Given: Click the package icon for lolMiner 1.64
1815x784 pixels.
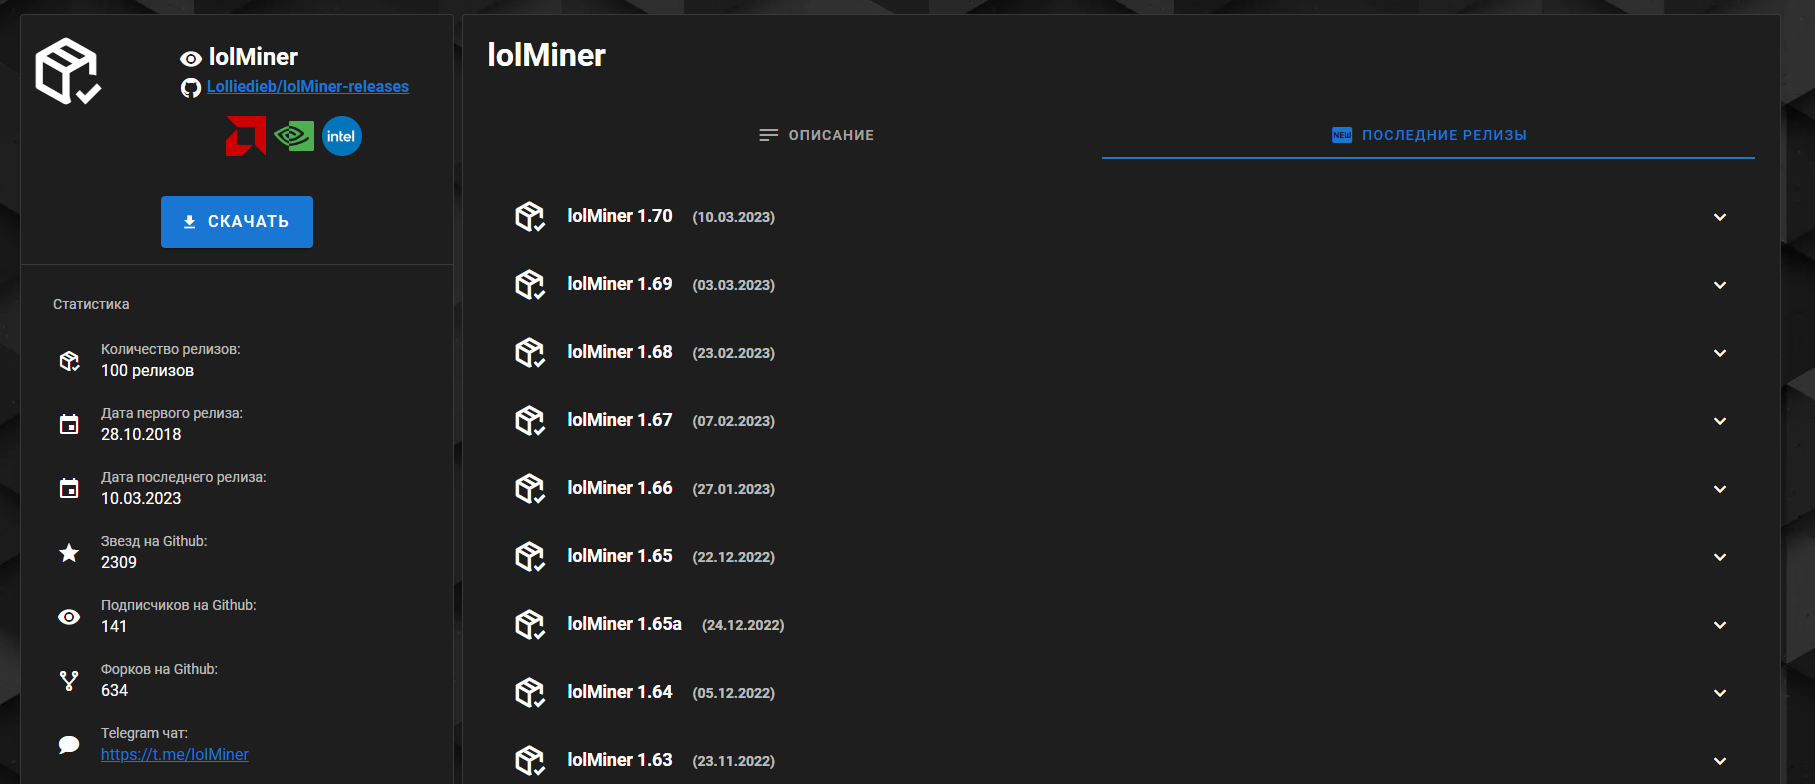Looking at the screenshot, I should (x=530, y=693).
